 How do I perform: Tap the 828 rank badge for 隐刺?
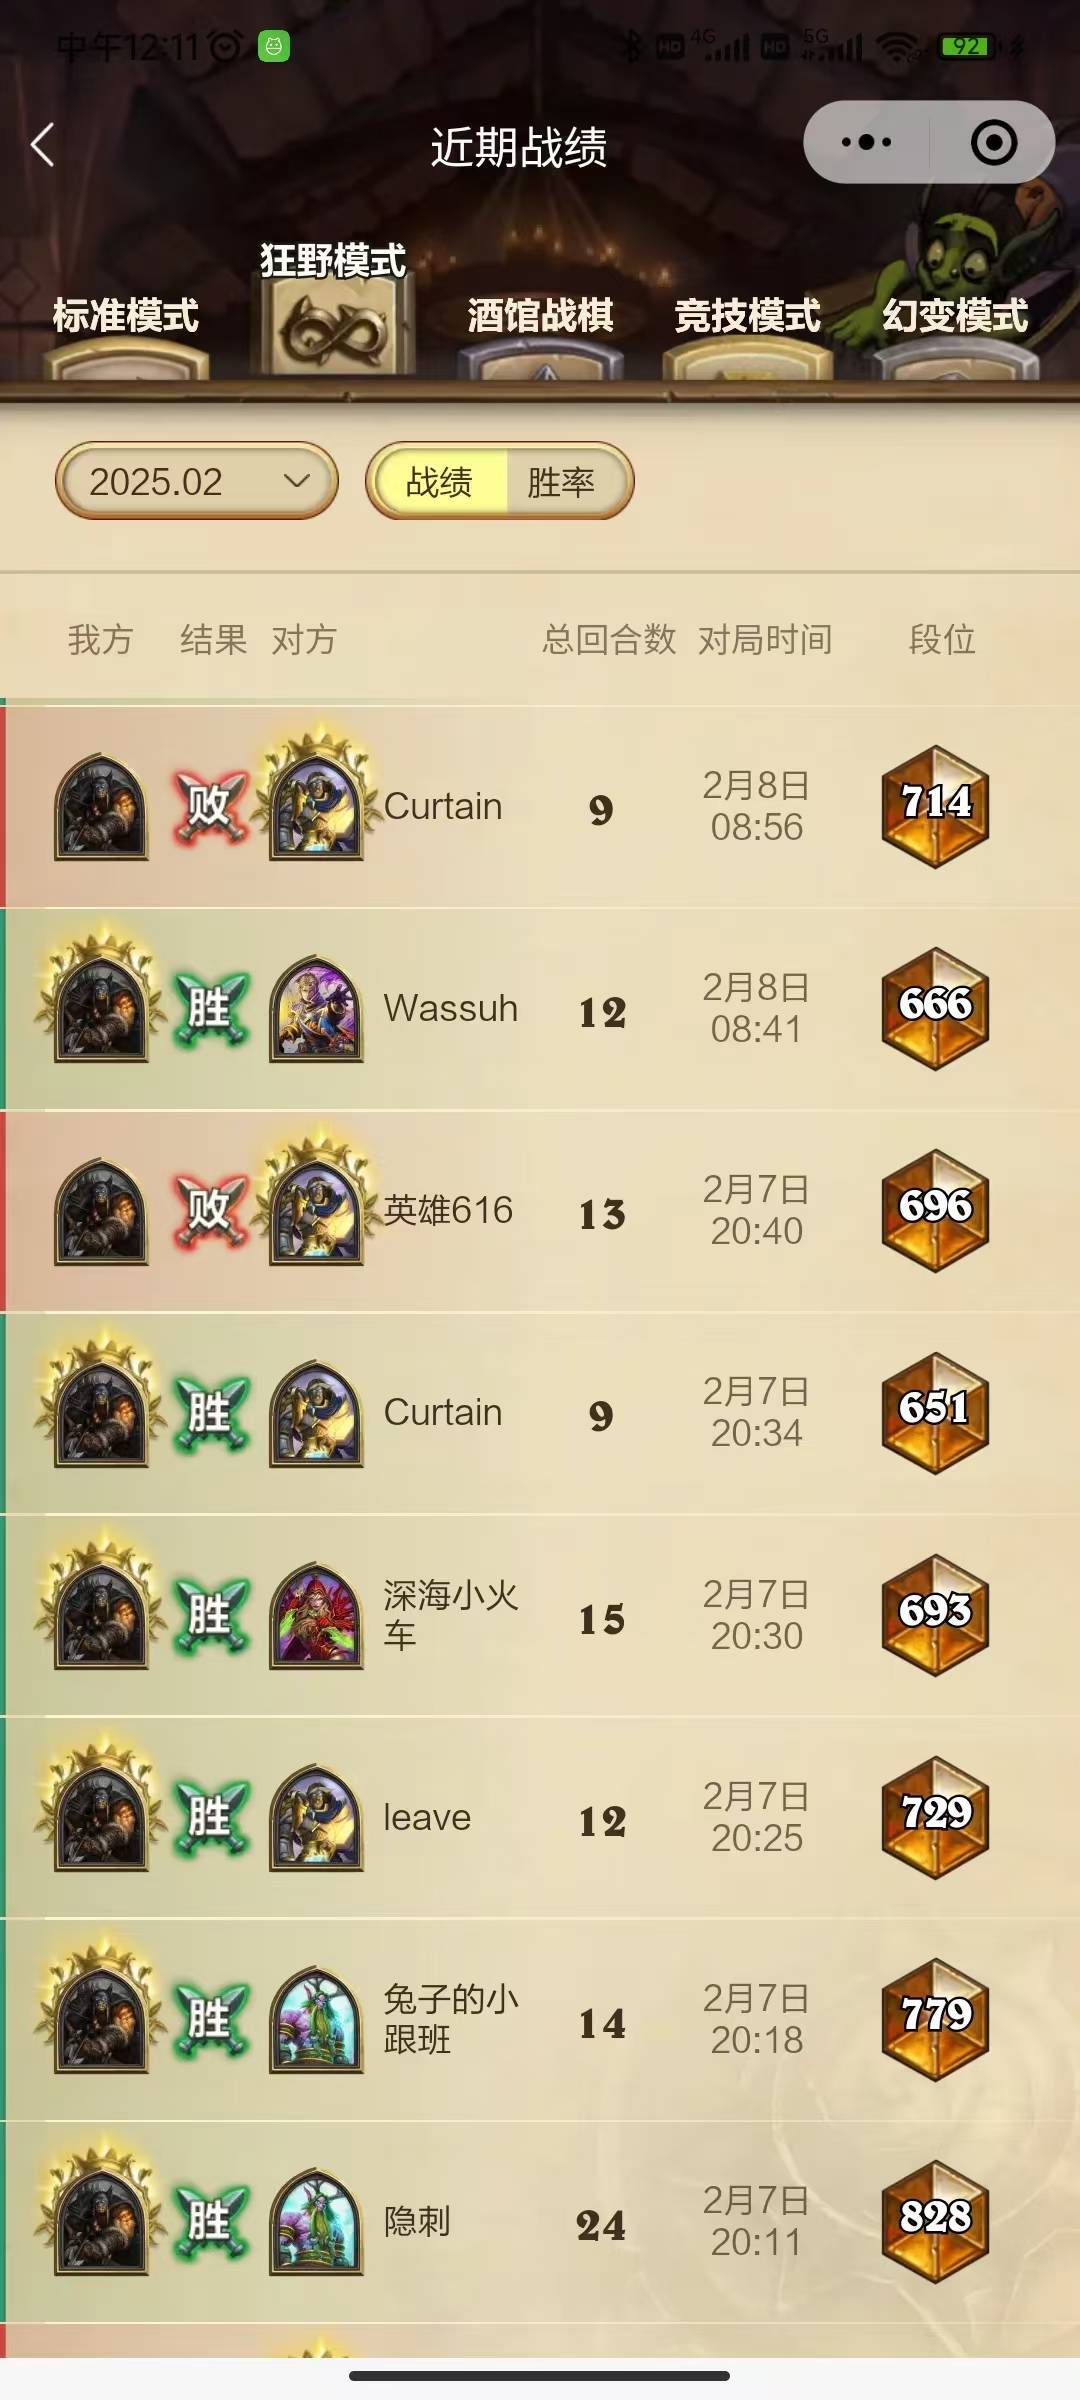click(935, 2221)
